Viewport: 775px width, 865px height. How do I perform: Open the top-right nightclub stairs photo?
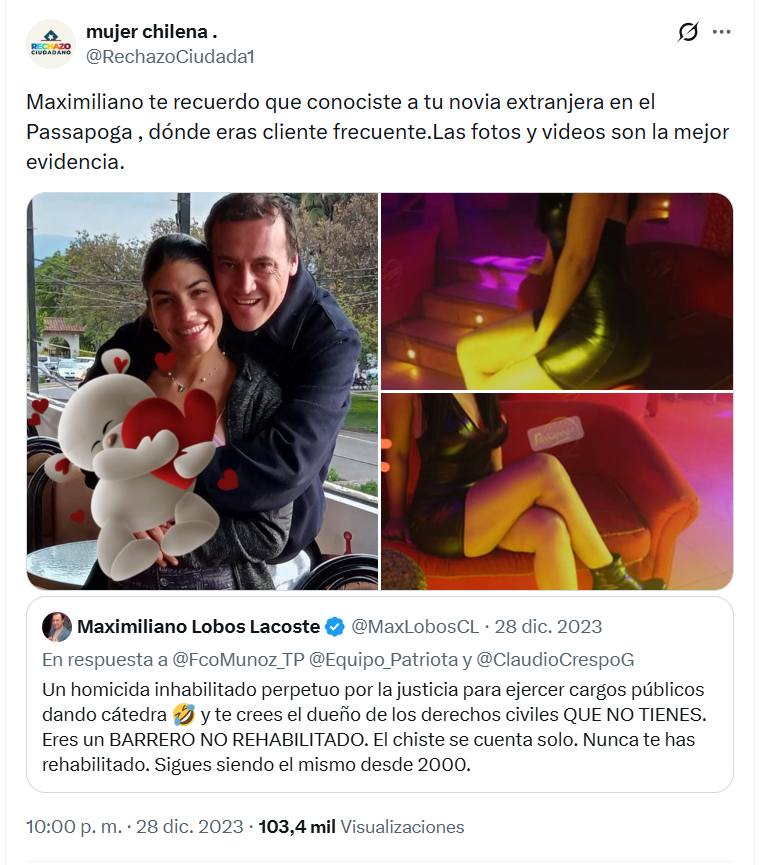[557, 291]
